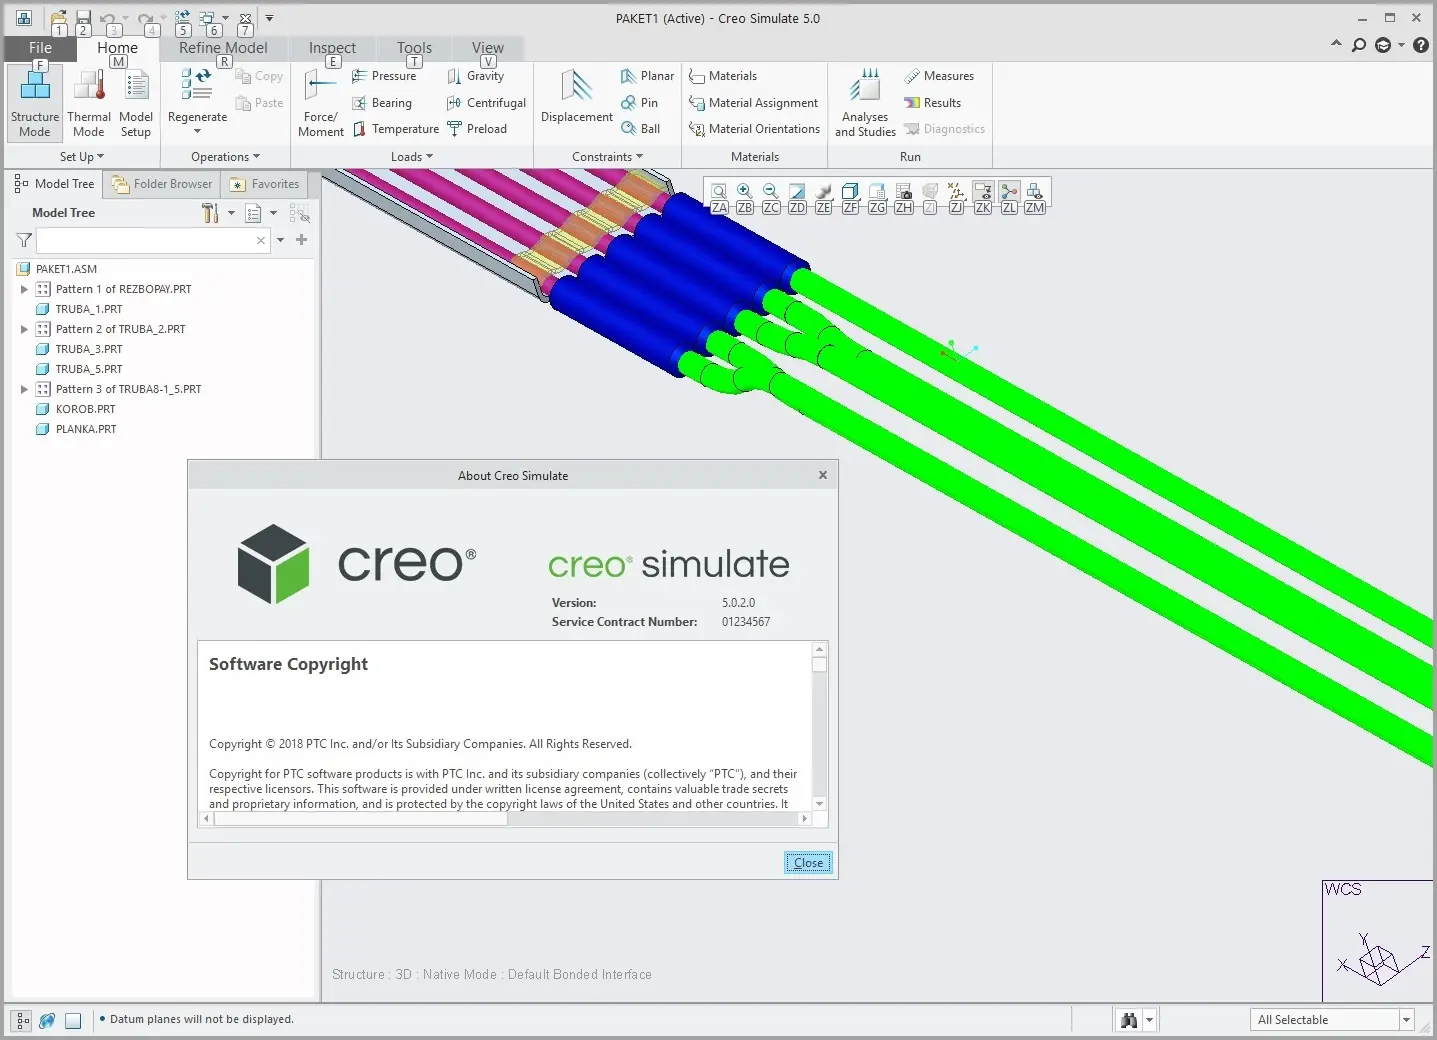Click the Save icon in quick access toolbar

[x=84, y=18]
